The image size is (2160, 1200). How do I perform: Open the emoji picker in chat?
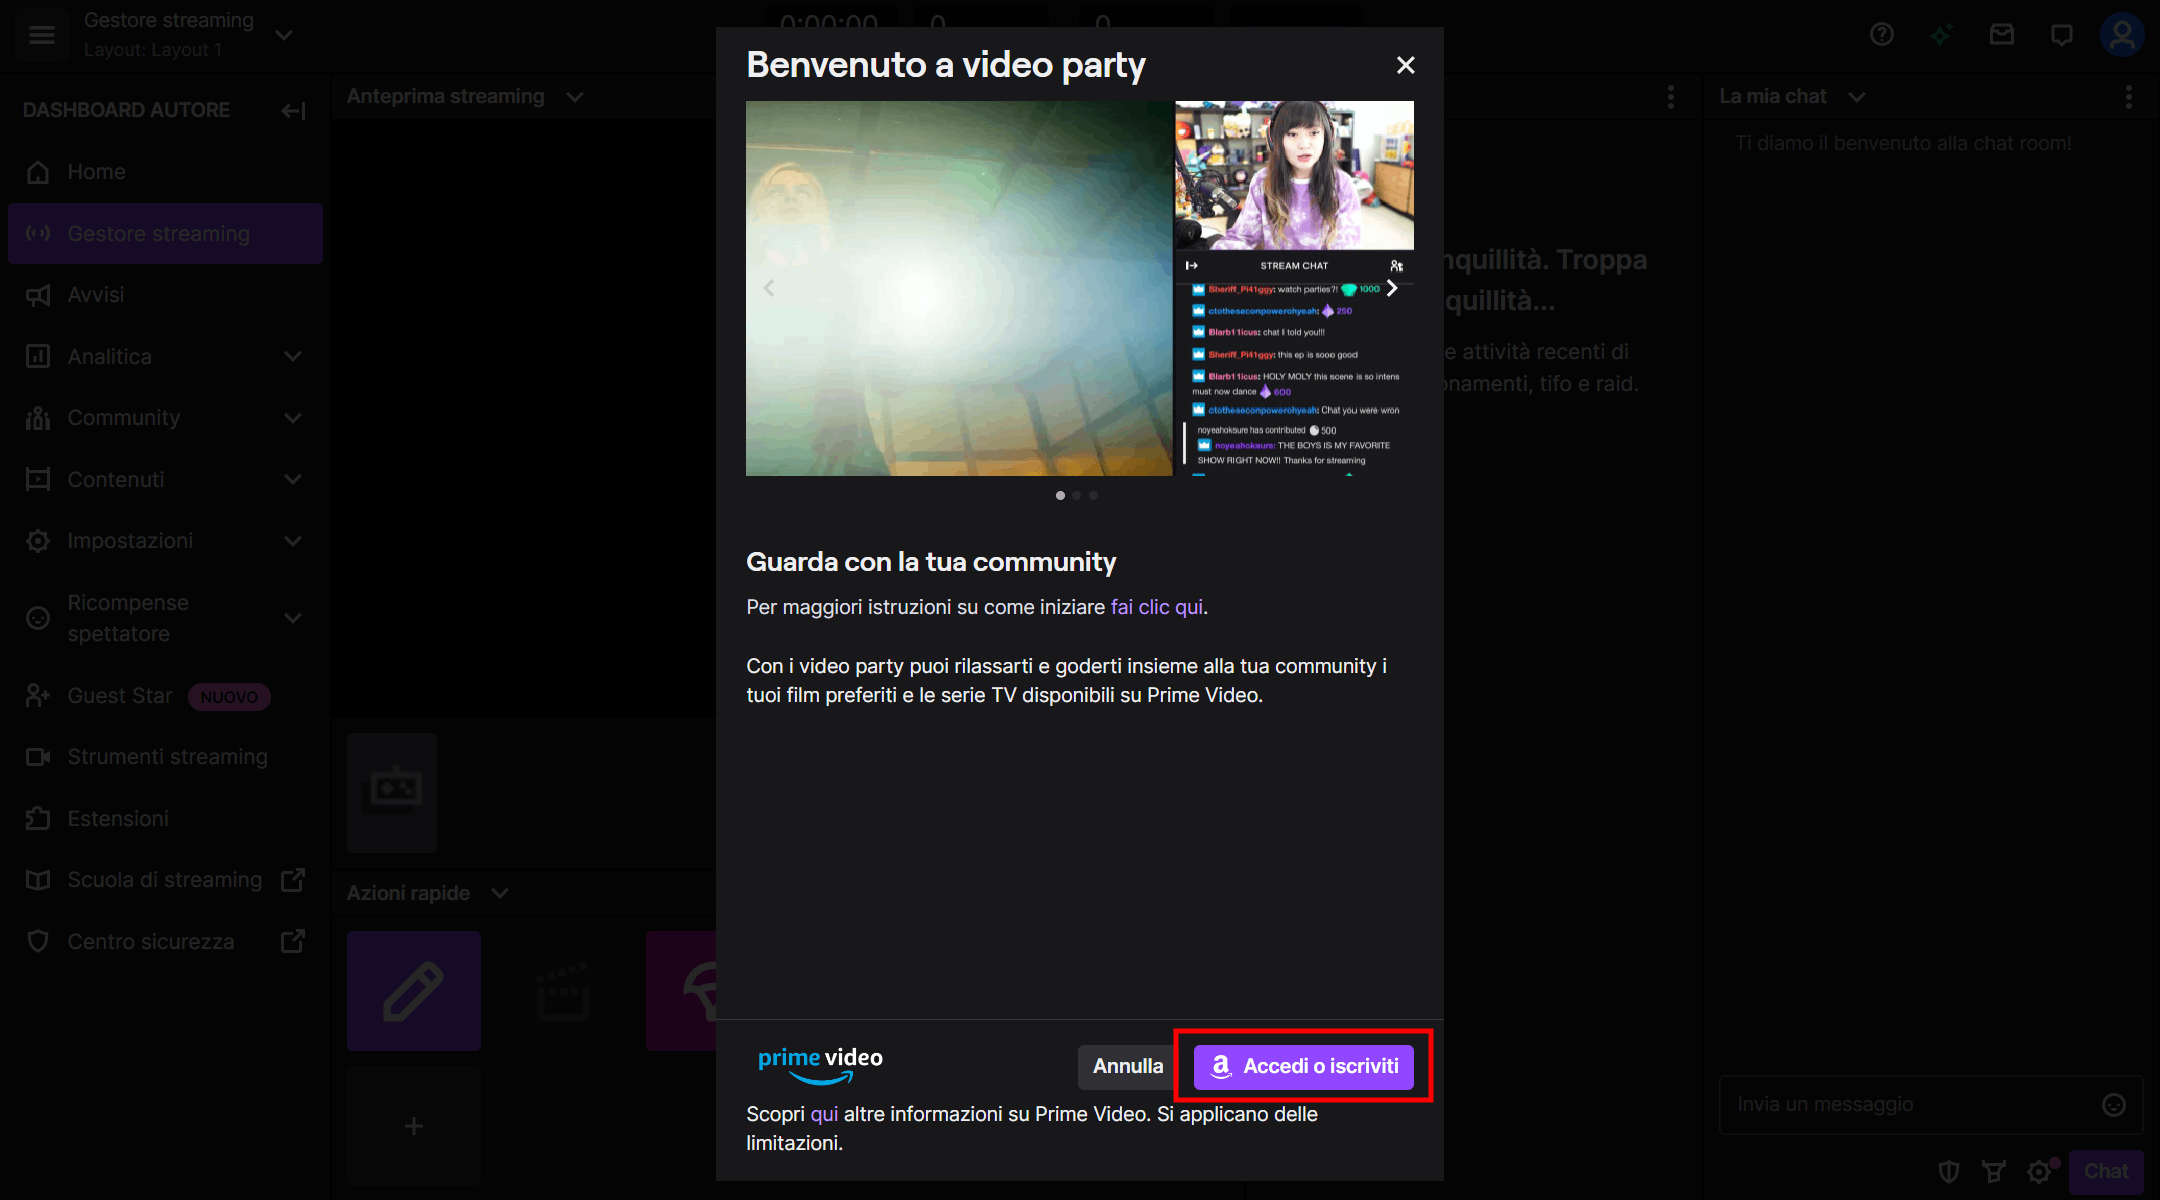(2113, 1104)
